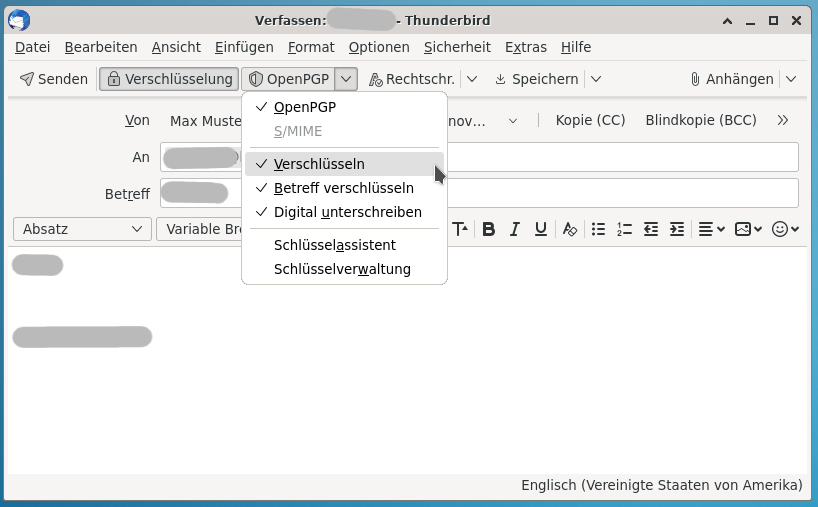Open Schlüsselassistent from the menu
Screen dimensions: 818x507
344,245
